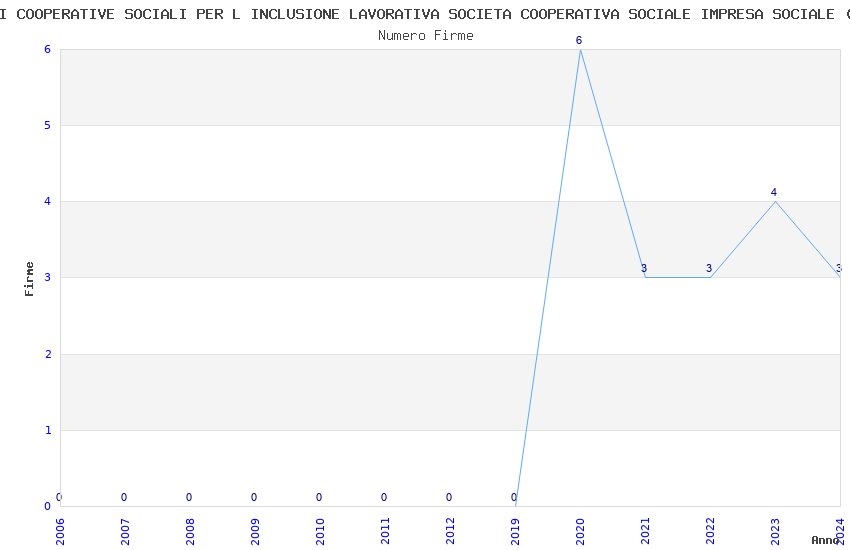850x550 pixels.
Task: Click the 2020 year label on the x-axis
Action: coord(581,531)
